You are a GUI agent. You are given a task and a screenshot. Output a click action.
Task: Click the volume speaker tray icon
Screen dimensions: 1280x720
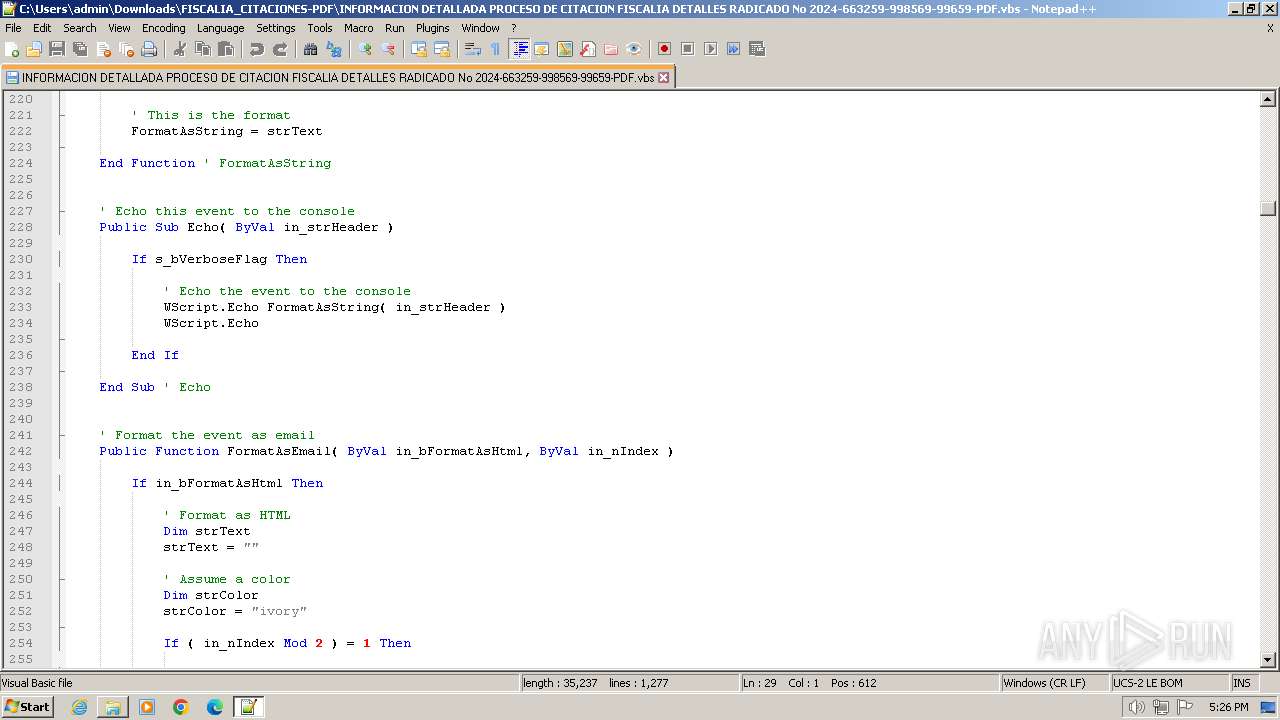tap(1136, 707)
